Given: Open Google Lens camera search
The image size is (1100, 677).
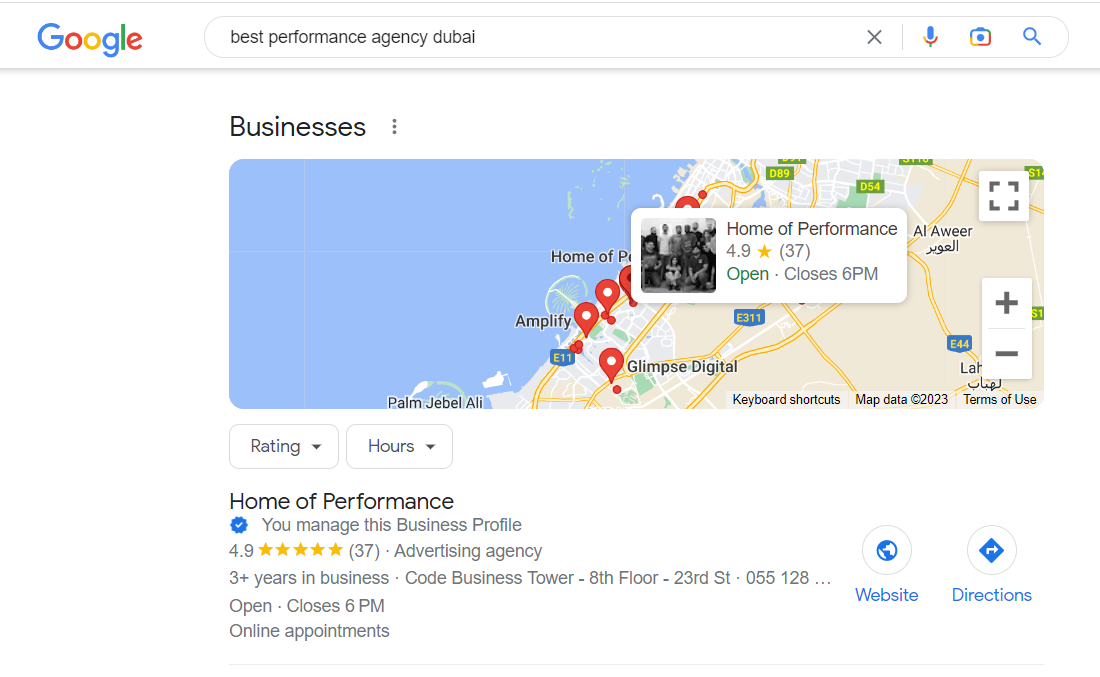Looking at the screenshot, I should point(980,36).
